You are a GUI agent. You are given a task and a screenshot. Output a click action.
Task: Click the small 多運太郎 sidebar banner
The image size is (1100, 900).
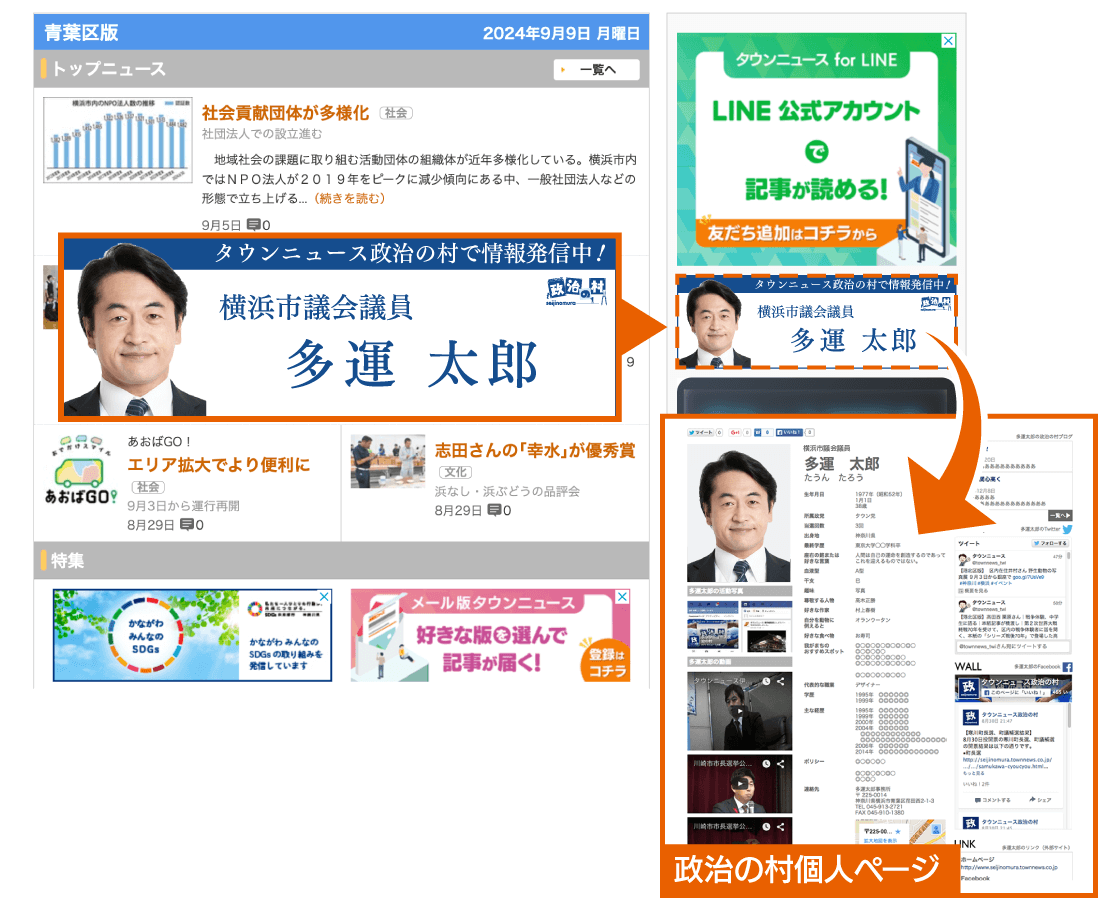pos(816,322)
